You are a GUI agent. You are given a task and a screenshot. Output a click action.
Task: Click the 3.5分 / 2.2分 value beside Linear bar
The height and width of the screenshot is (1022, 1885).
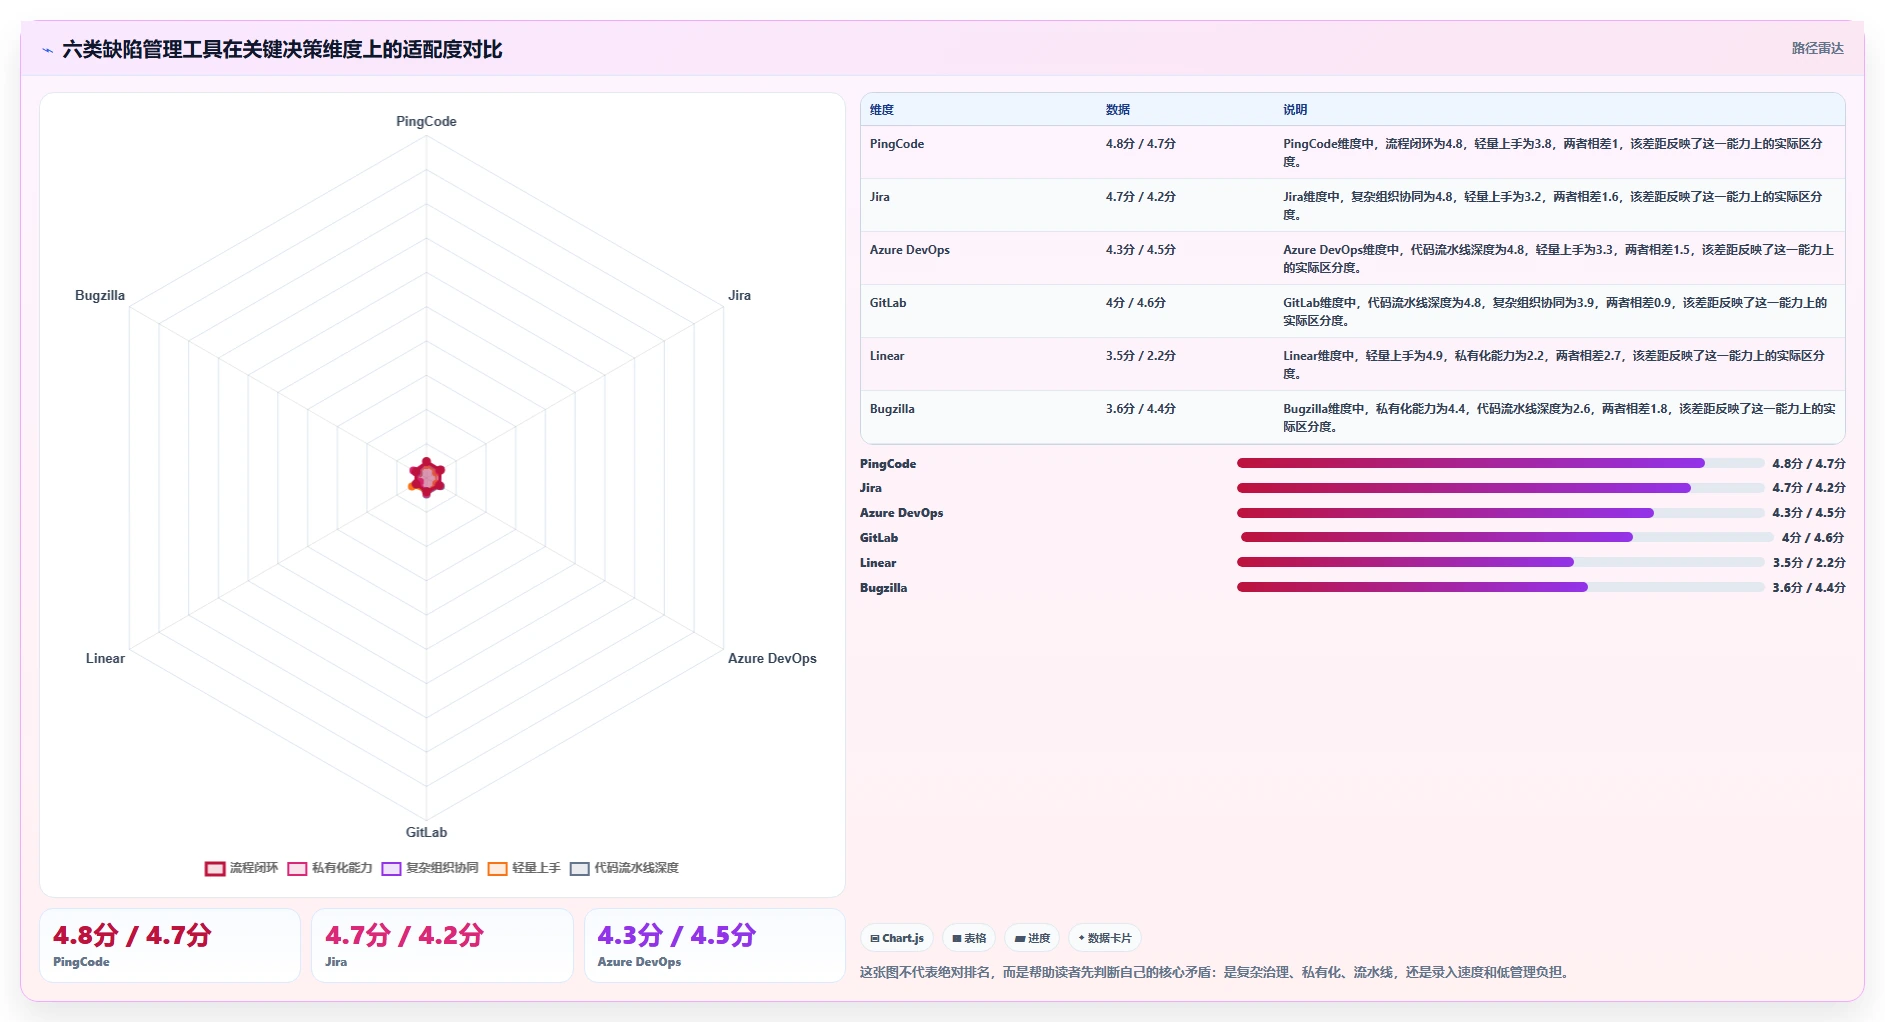(1809, 563)
